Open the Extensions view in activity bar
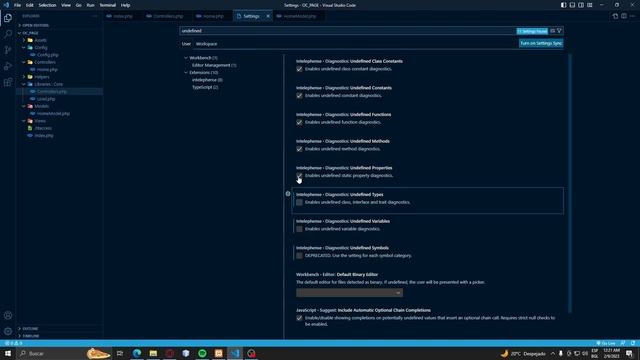 coord(8,82)
